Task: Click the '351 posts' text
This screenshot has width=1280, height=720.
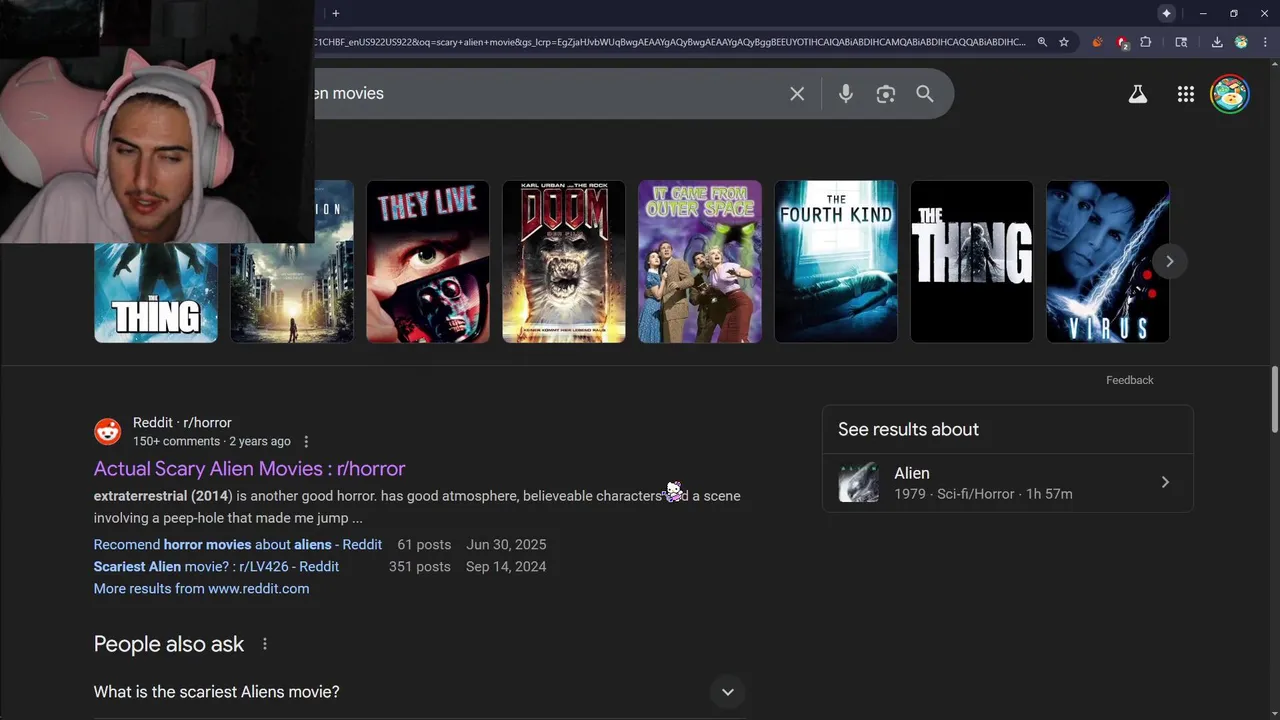Action: pos(420,566)
